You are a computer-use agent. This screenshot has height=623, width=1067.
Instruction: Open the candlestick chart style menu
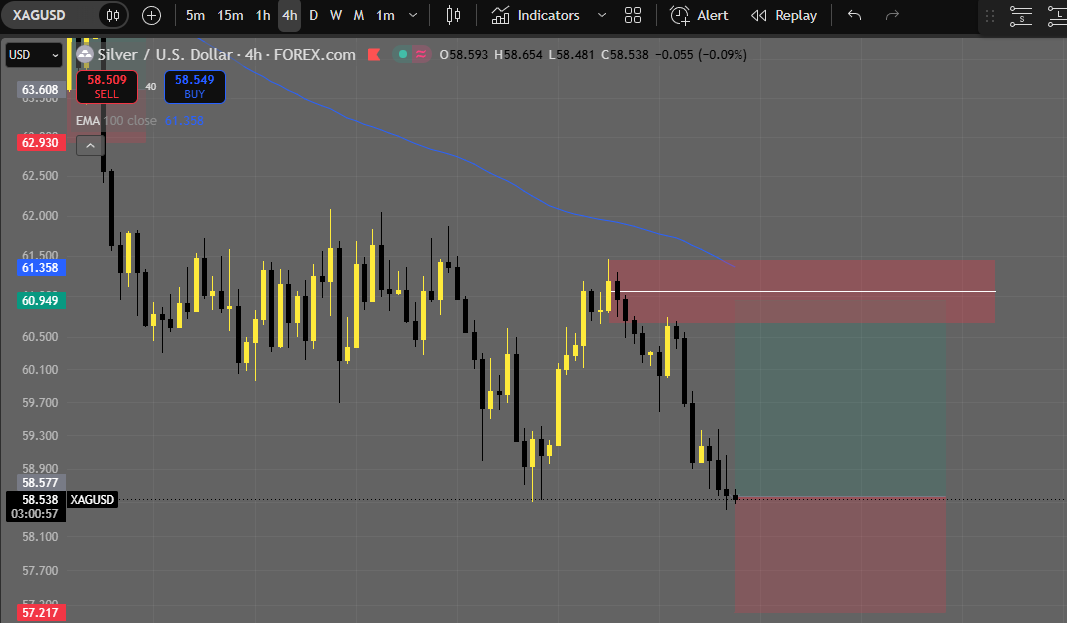453,15
